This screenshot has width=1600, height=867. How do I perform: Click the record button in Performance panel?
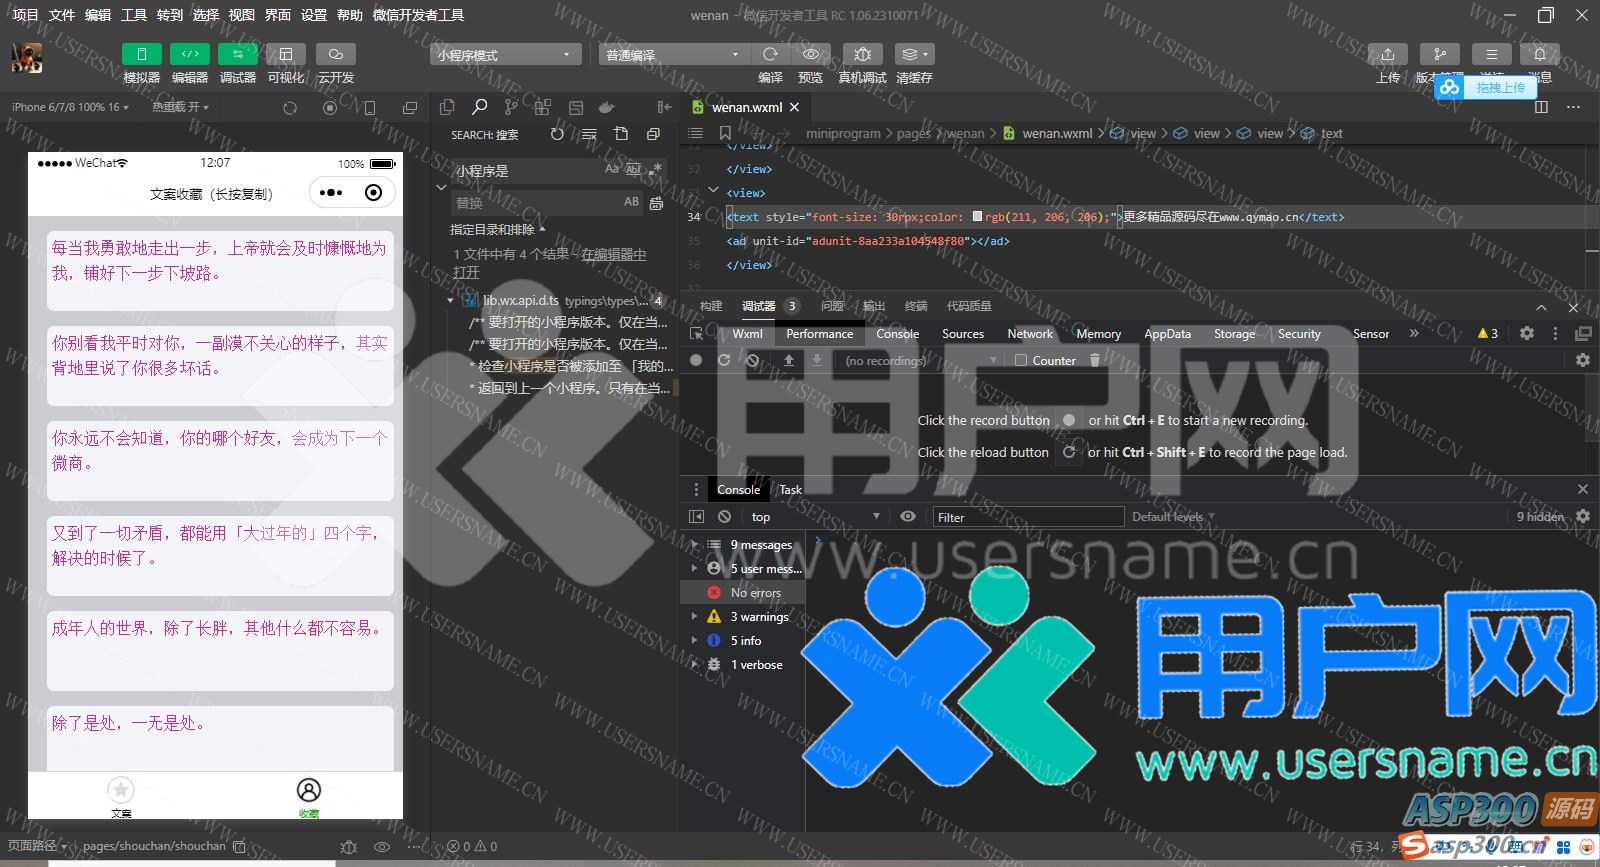tap(696, 360)
